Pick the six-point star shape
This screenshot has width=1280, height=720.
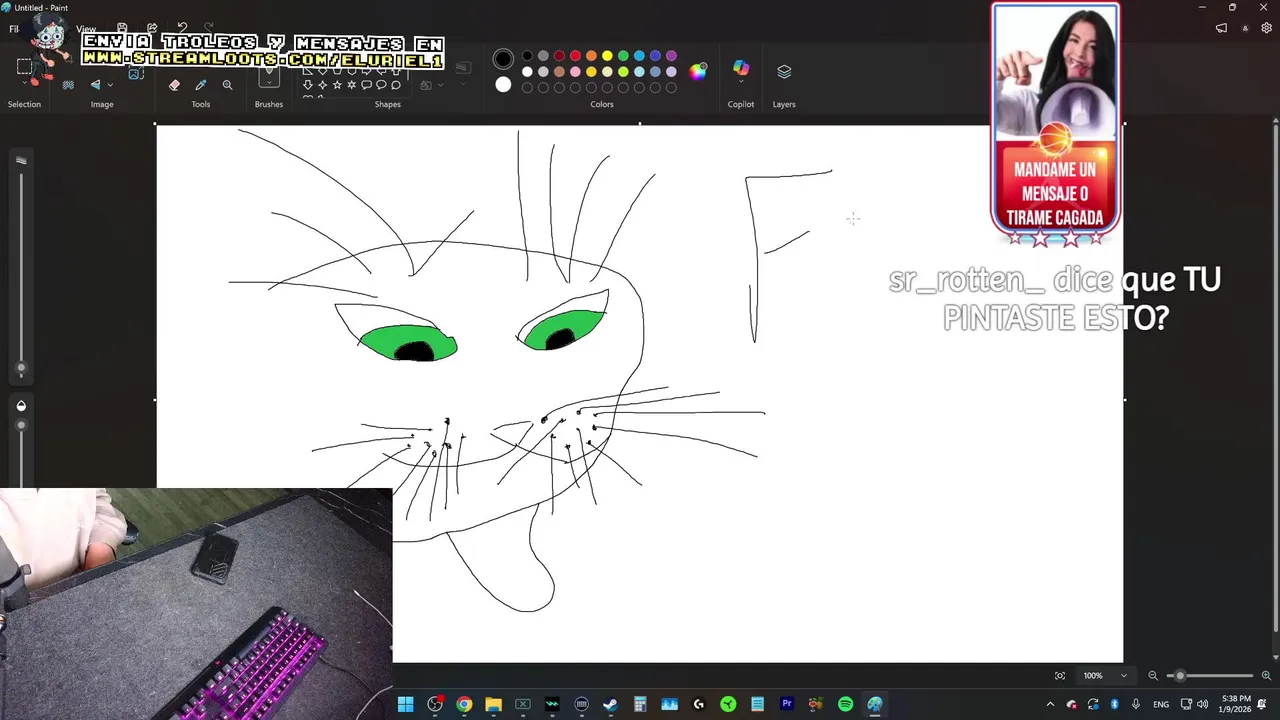coord(352,85)
